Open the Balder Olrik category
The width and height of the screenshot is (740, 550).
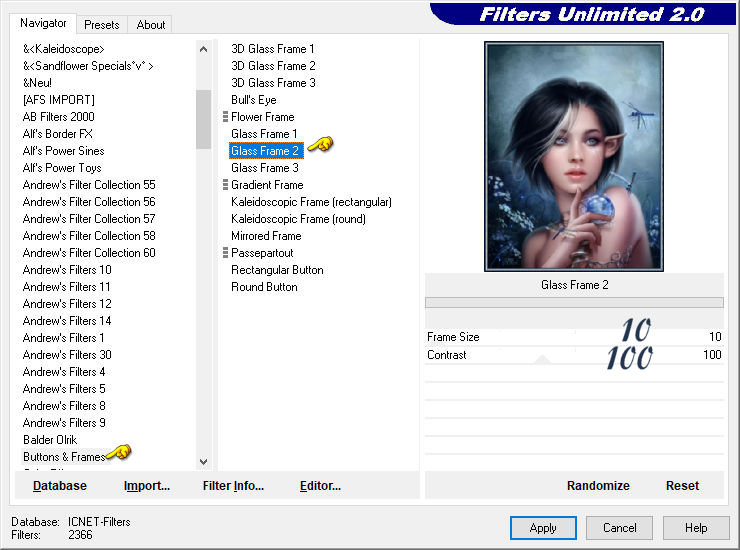tap(50, 440)
